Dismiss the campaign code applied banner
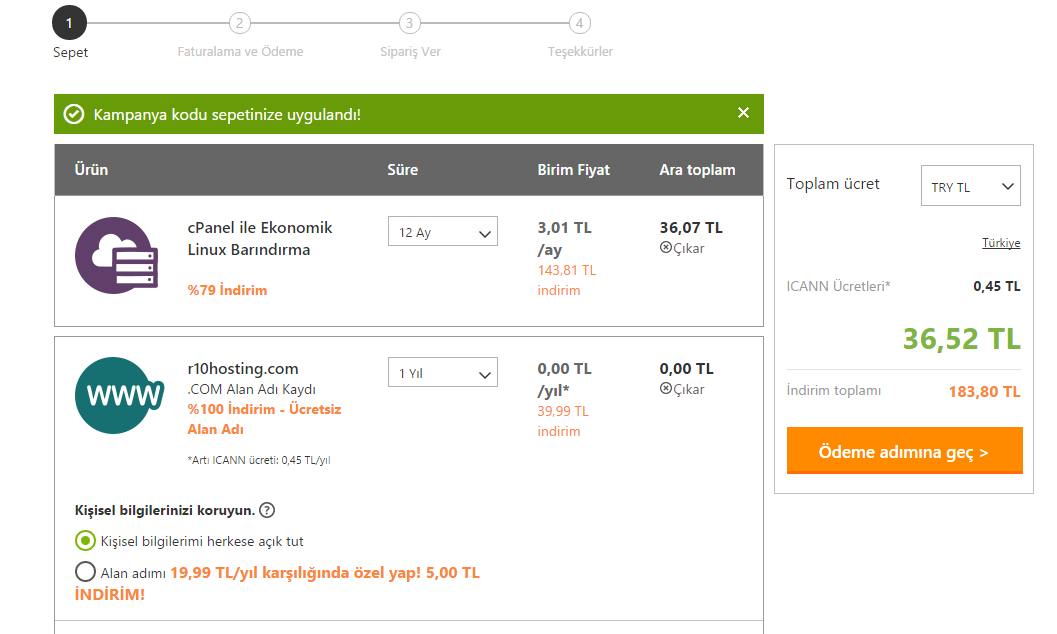The image size is (1057, 634). pos(743,113)
